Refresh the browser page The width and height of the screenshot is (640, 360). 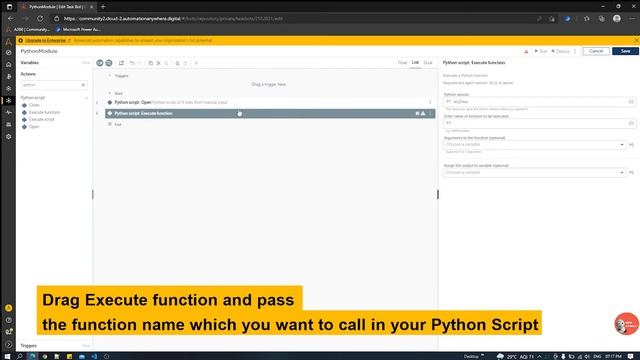40,18
